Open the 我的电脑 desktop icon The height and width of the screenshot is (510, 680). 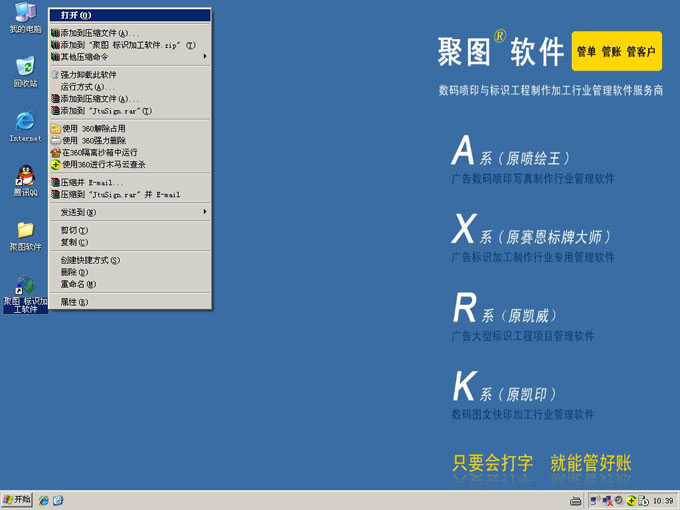click(x=25, y=14)
